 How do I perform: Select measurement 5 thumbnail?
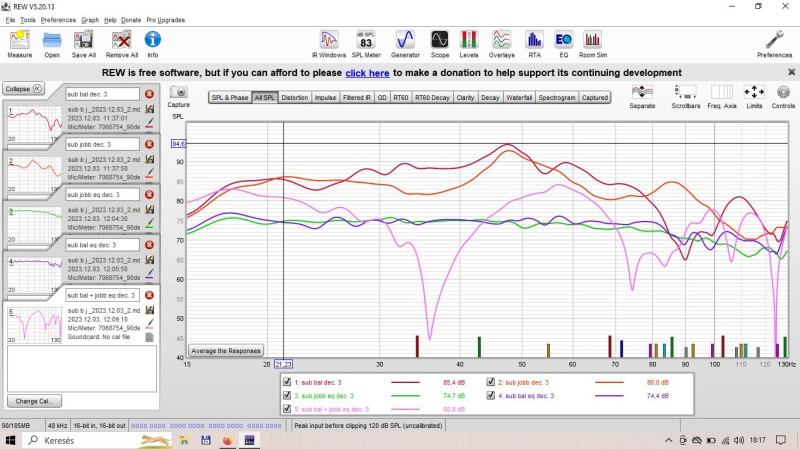tap(34, 325)
